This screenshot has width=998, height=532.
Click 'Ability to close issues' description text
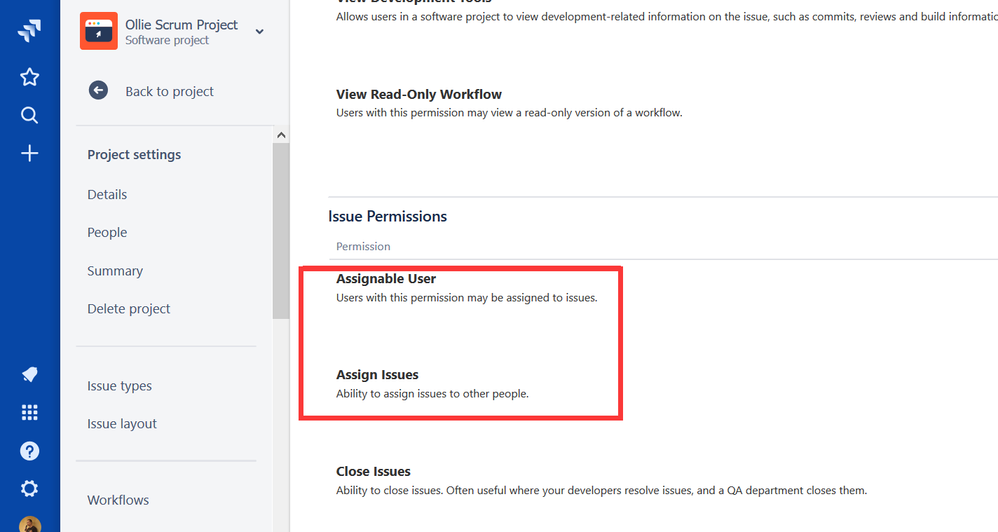pyautogui.click(x=601, y=491)
